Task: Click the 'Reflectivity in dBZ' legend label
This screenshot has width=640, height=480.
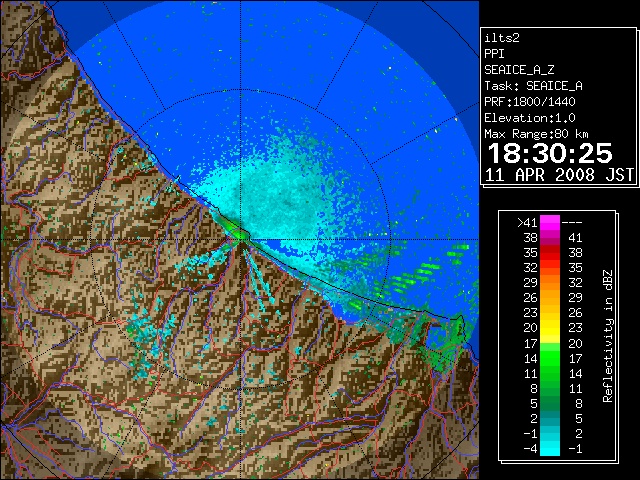Action: tap(608, 336)
